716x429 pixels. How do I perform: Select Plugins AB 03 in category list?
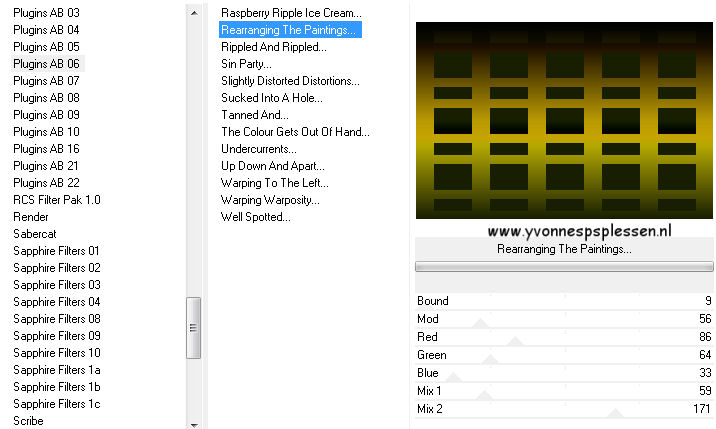pos(46,13)
